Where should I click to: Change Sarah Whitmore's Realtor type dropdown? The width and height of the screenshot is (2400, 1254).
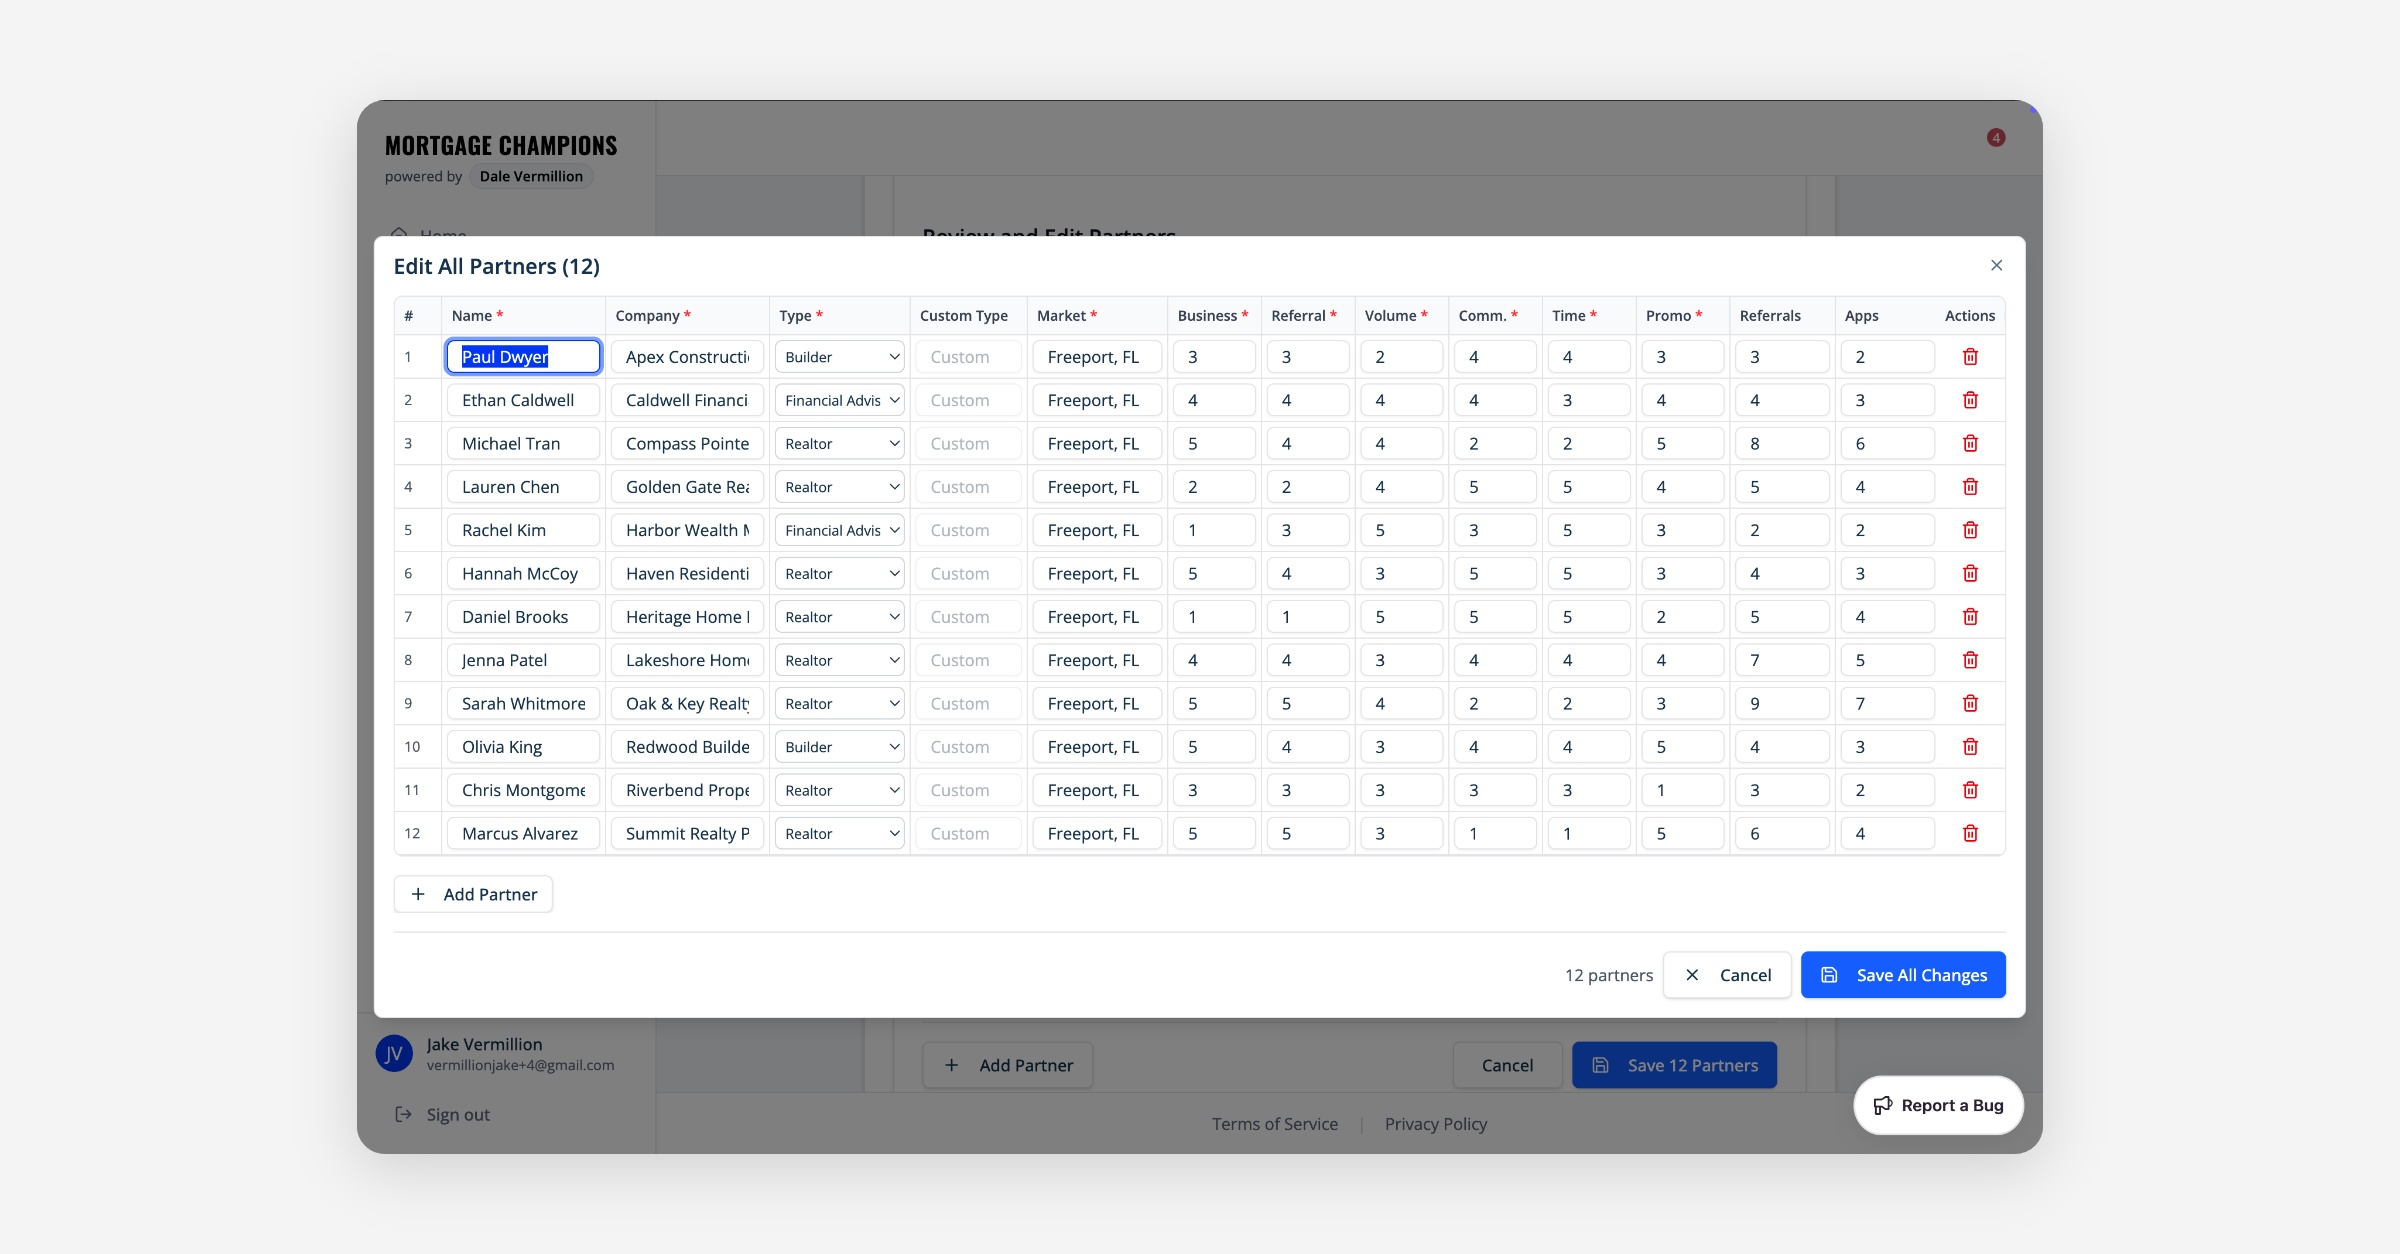pos(840,704)
